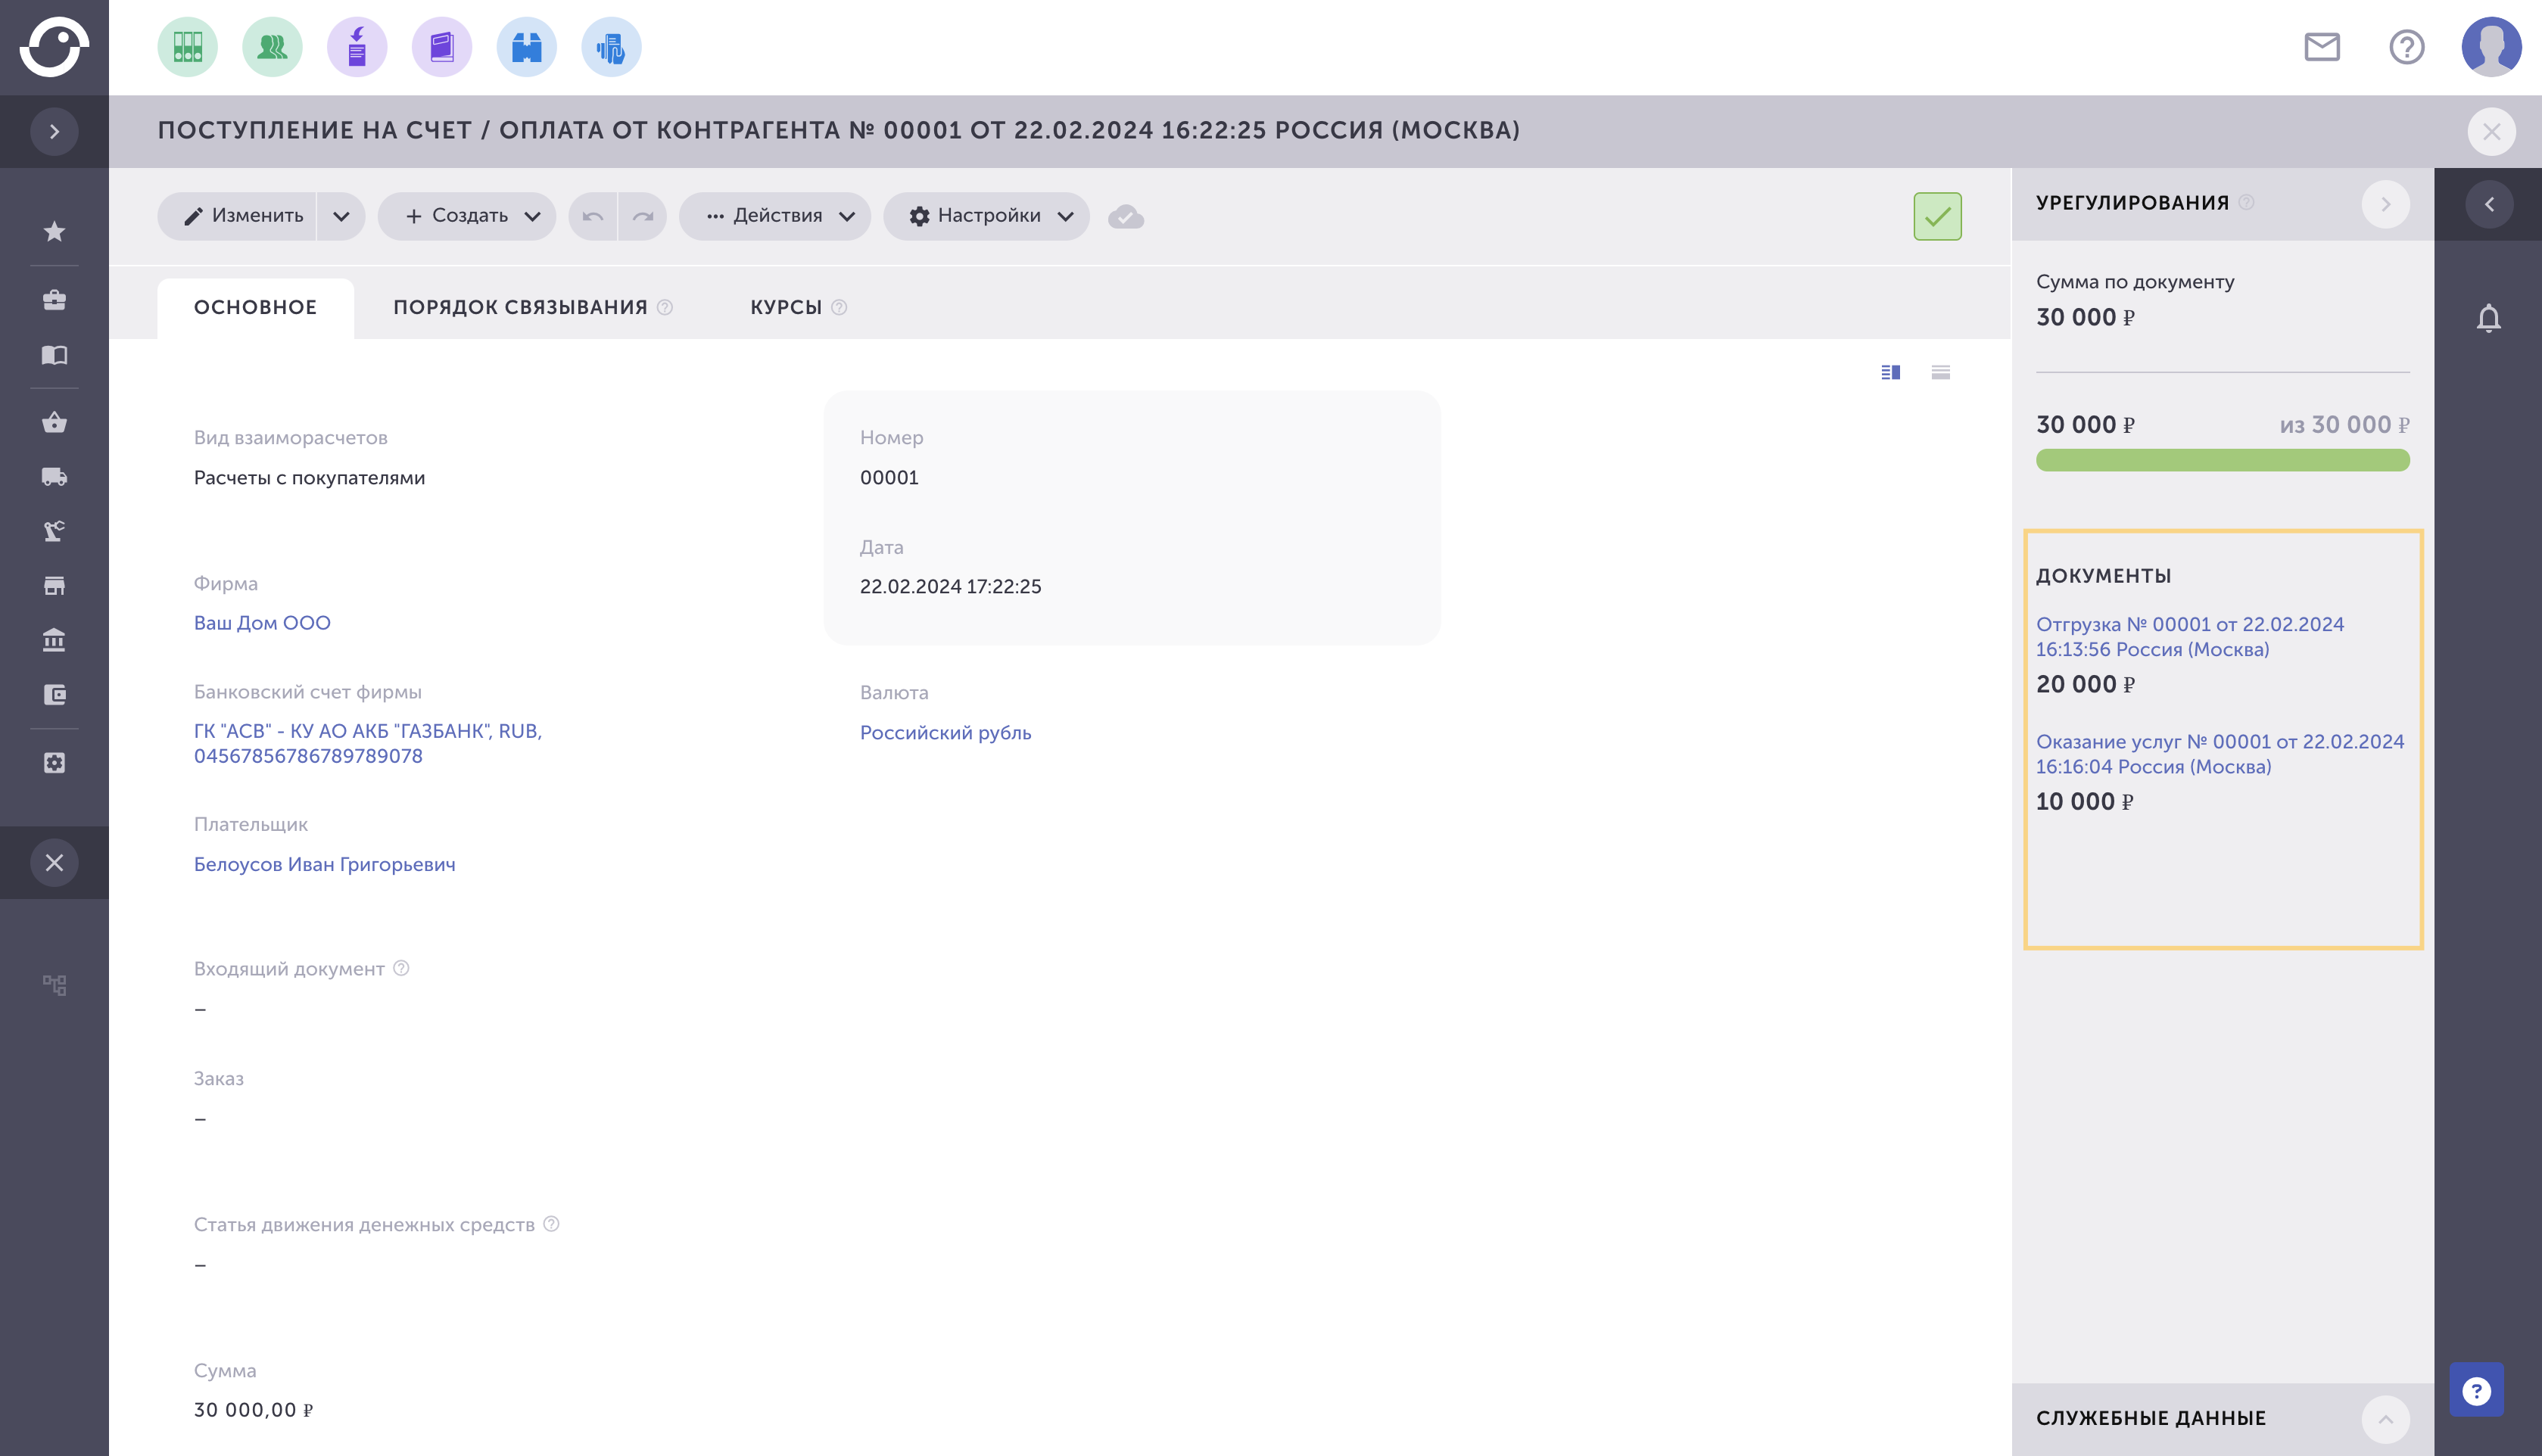Screen dimensions: 2542x1456
Task: Switch to the Основное tab
Action: 255,308
